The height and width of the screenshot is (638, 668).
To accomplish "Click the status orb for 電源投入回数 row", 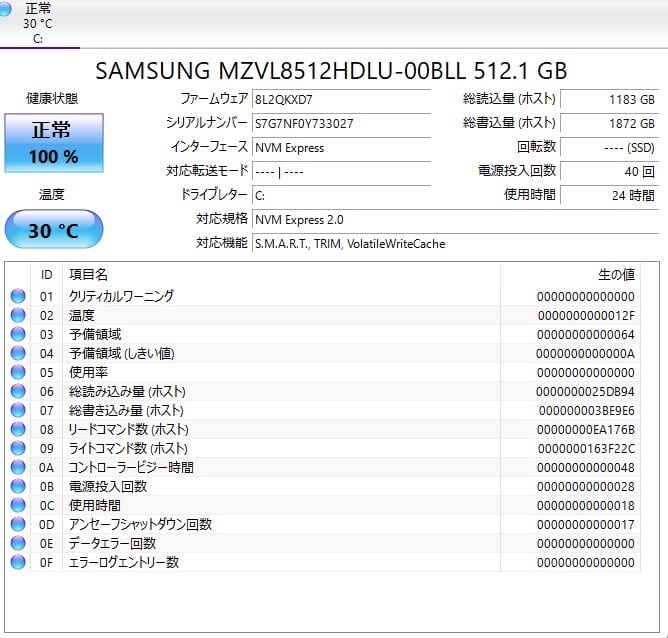I will [x=18, y=486].
